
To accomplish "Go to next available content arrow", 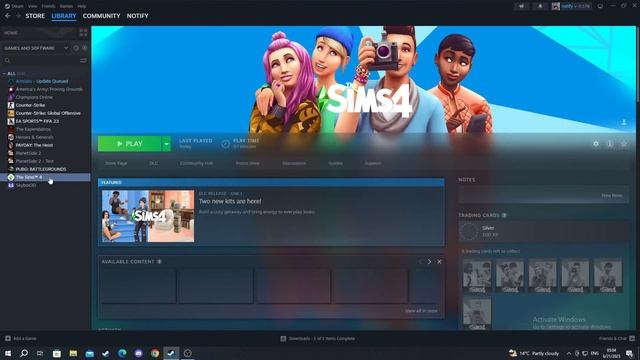I will (429, 262).
